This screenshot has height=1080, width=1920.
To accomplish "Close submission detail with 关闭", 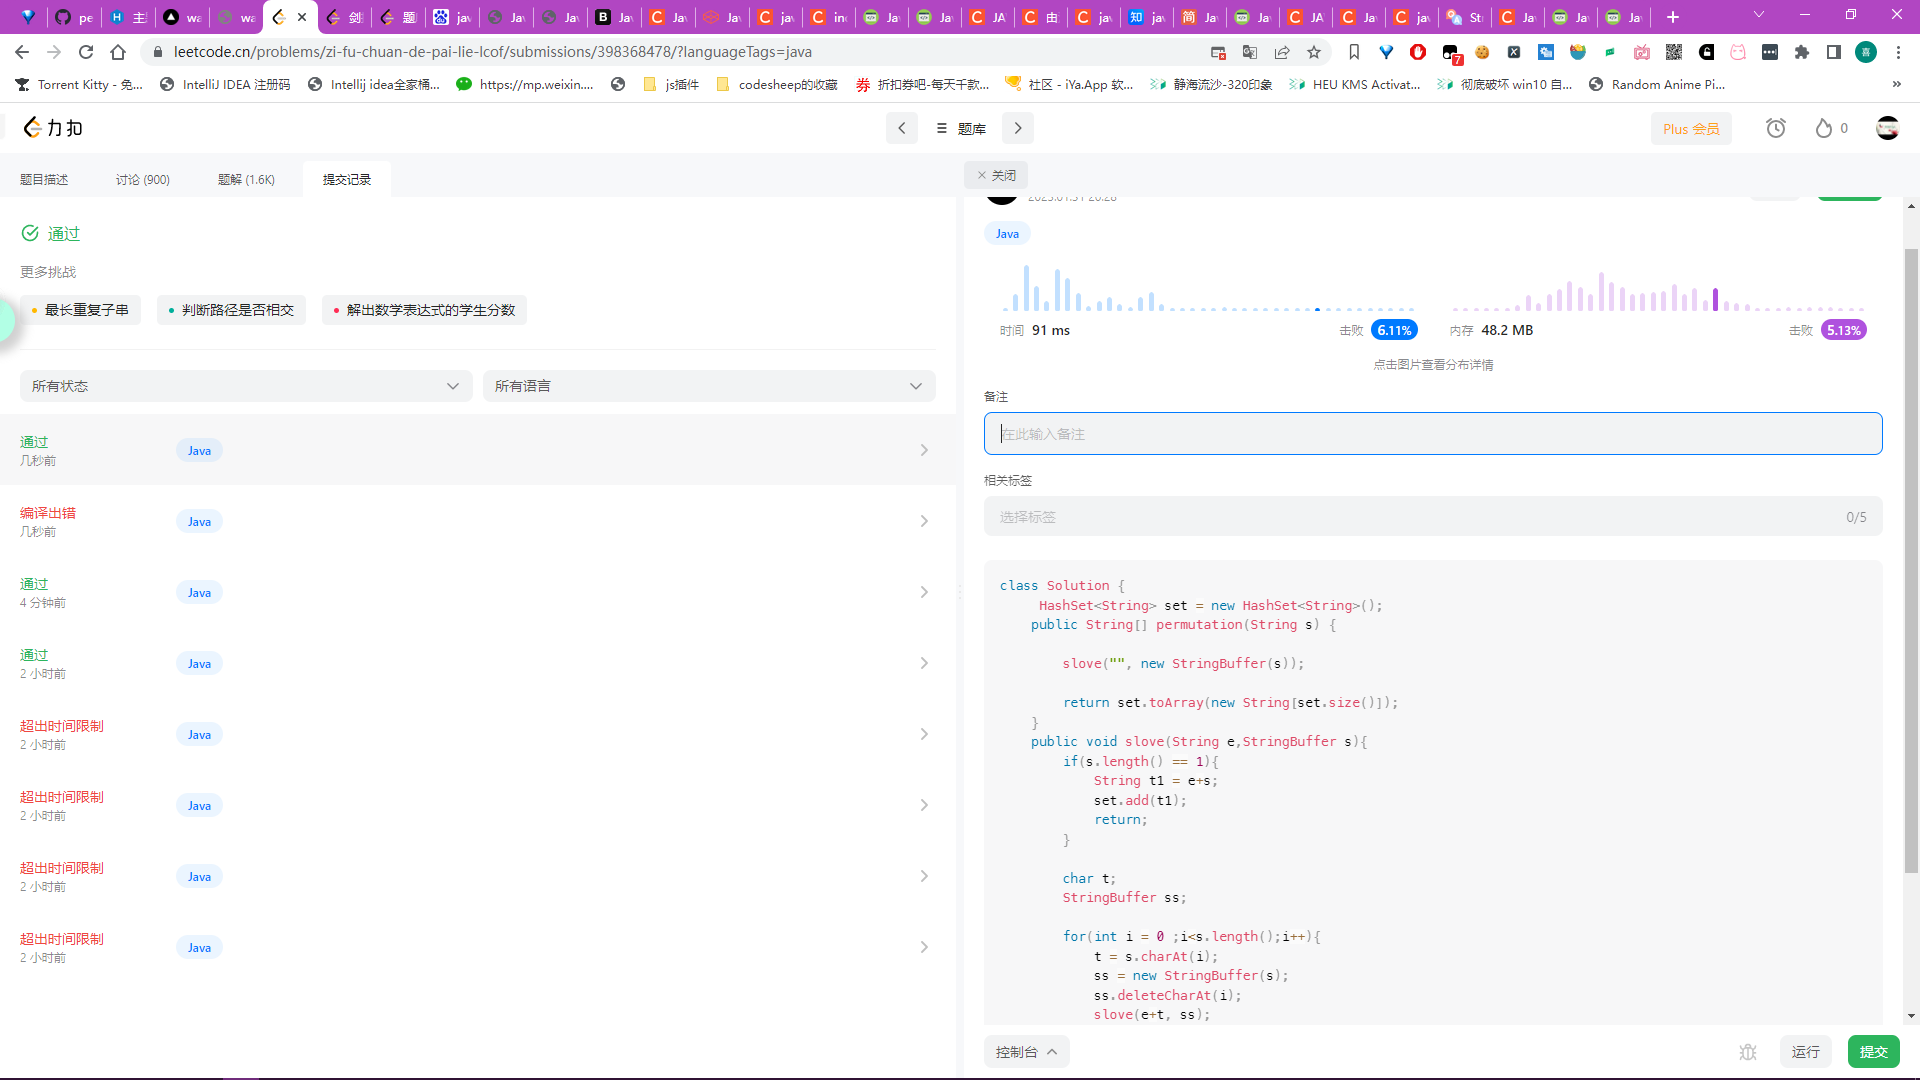I will 996,175.
